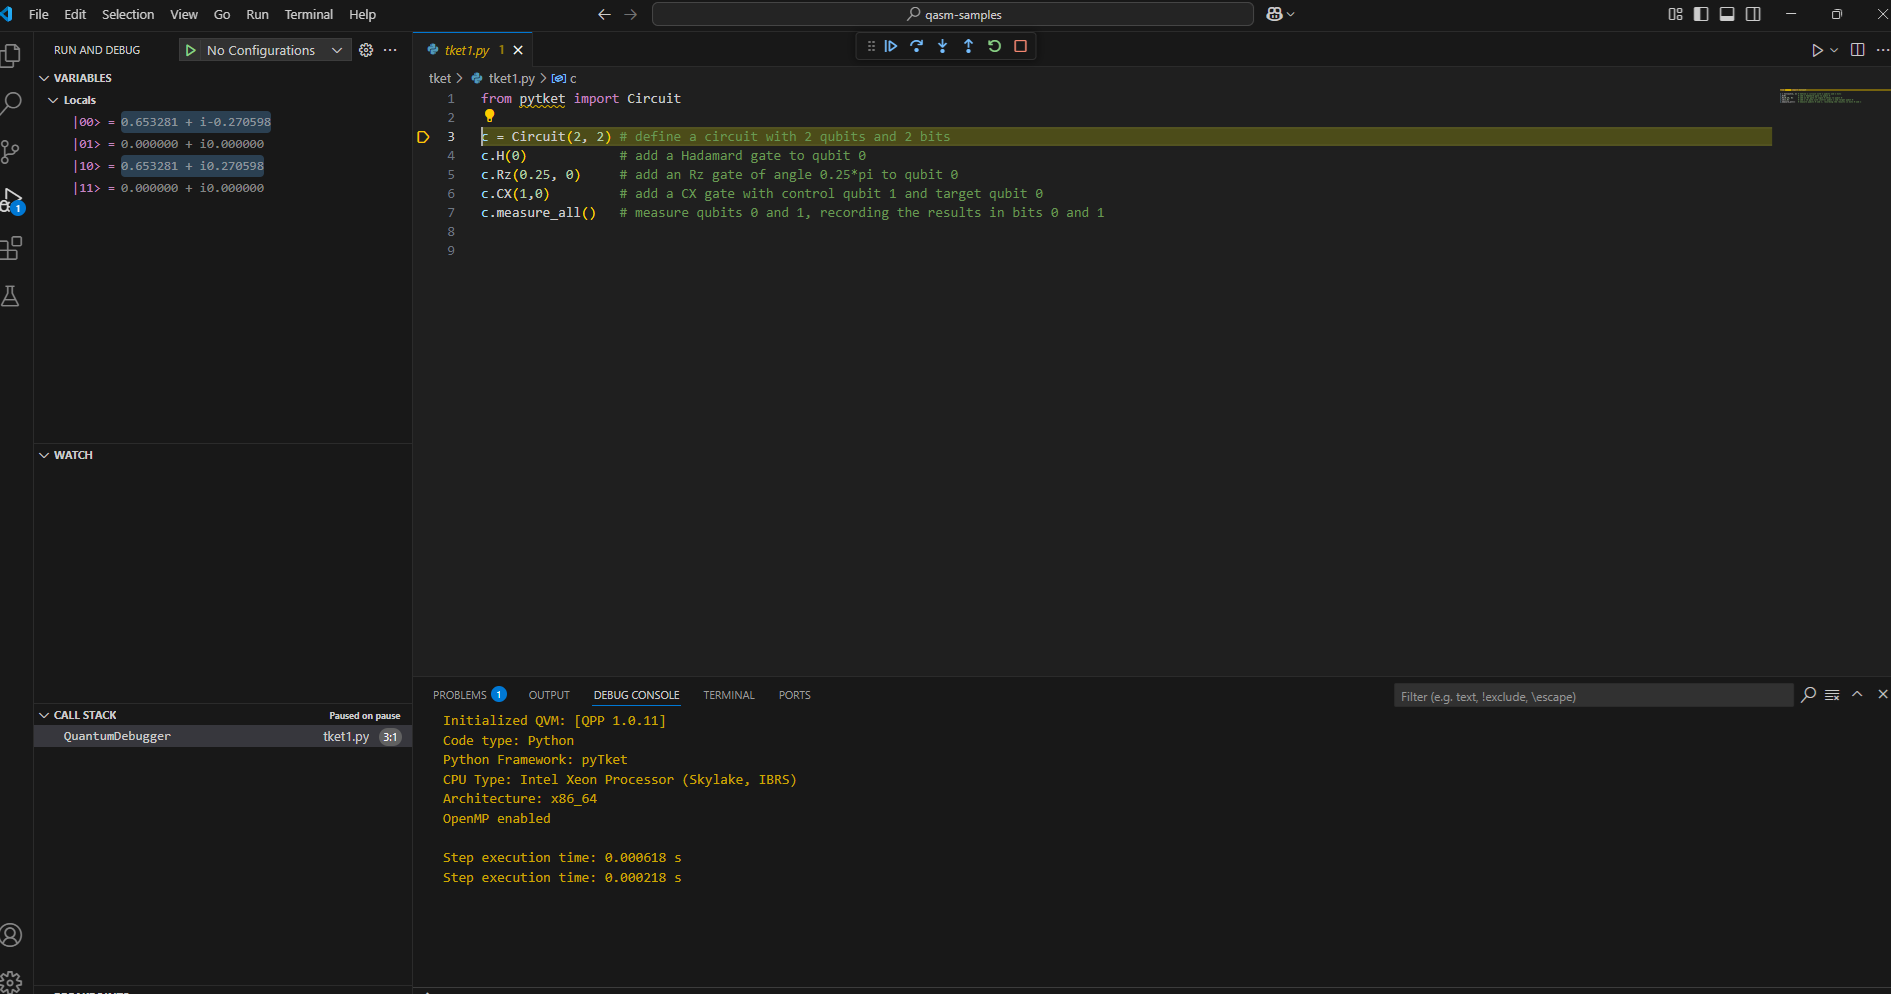Collapse the VARIABLES section
Screen dimensions: 1892x994
tap(44, 78)
